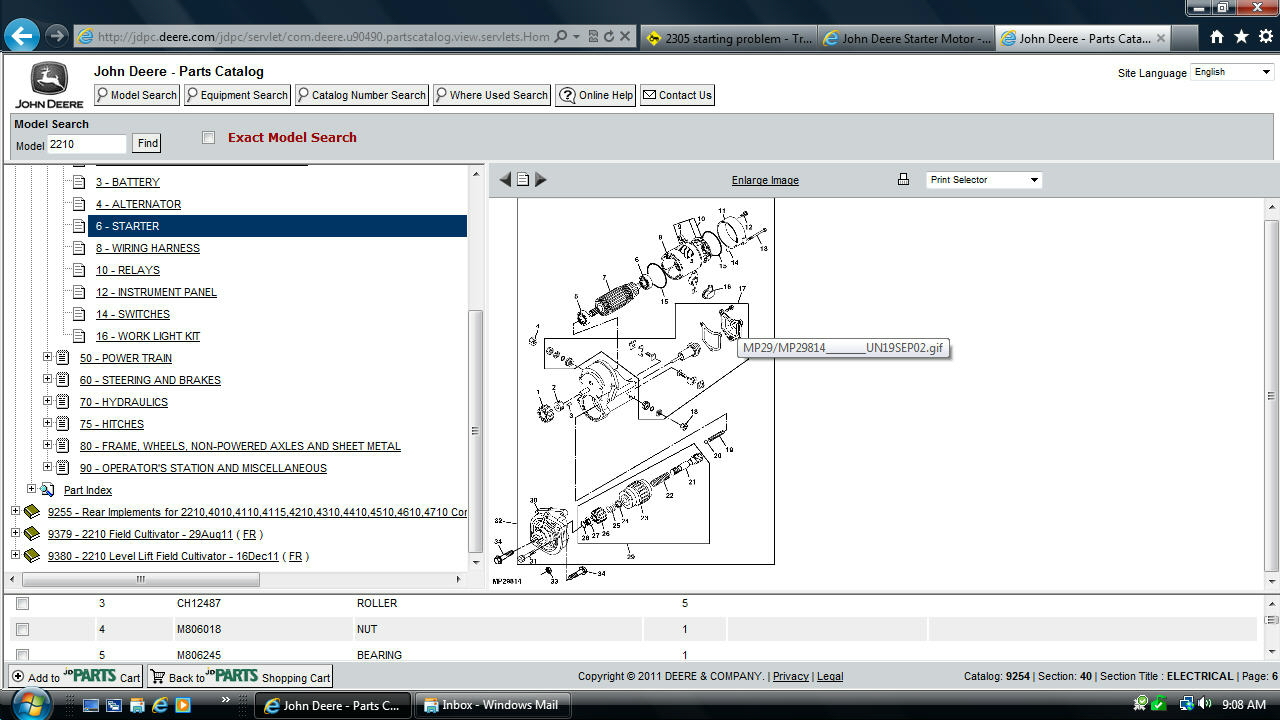Viewport: 1280px width, 720px height.
Task: Click Add to JDParts Cart button
Action: [x=76, y=677]
